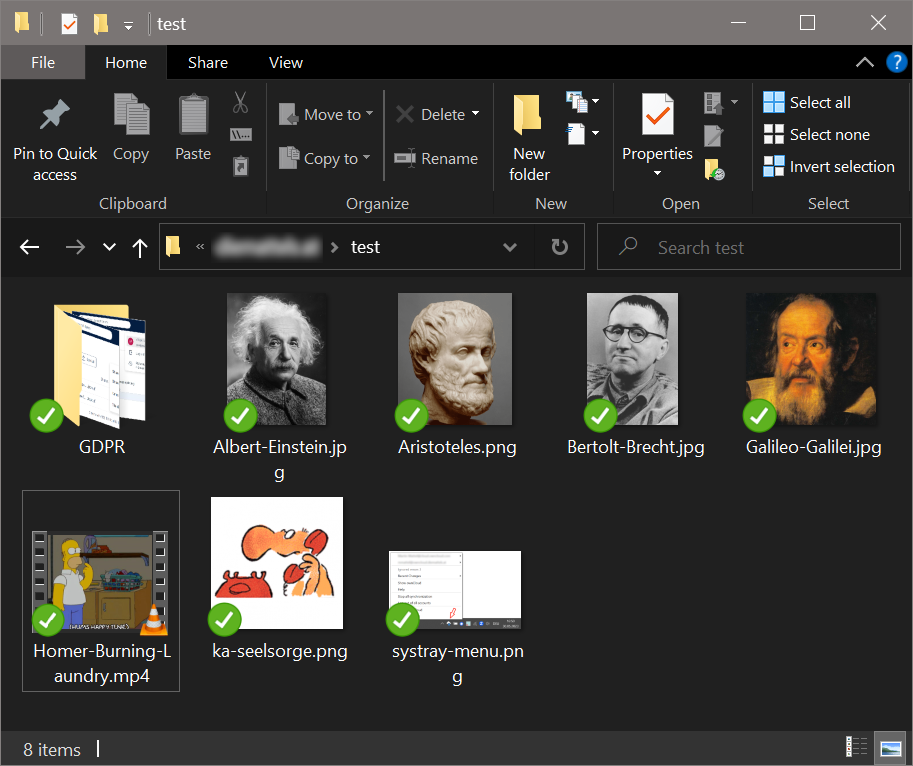Open the View ribbon tab
The image size is (913, 766).
285,62
